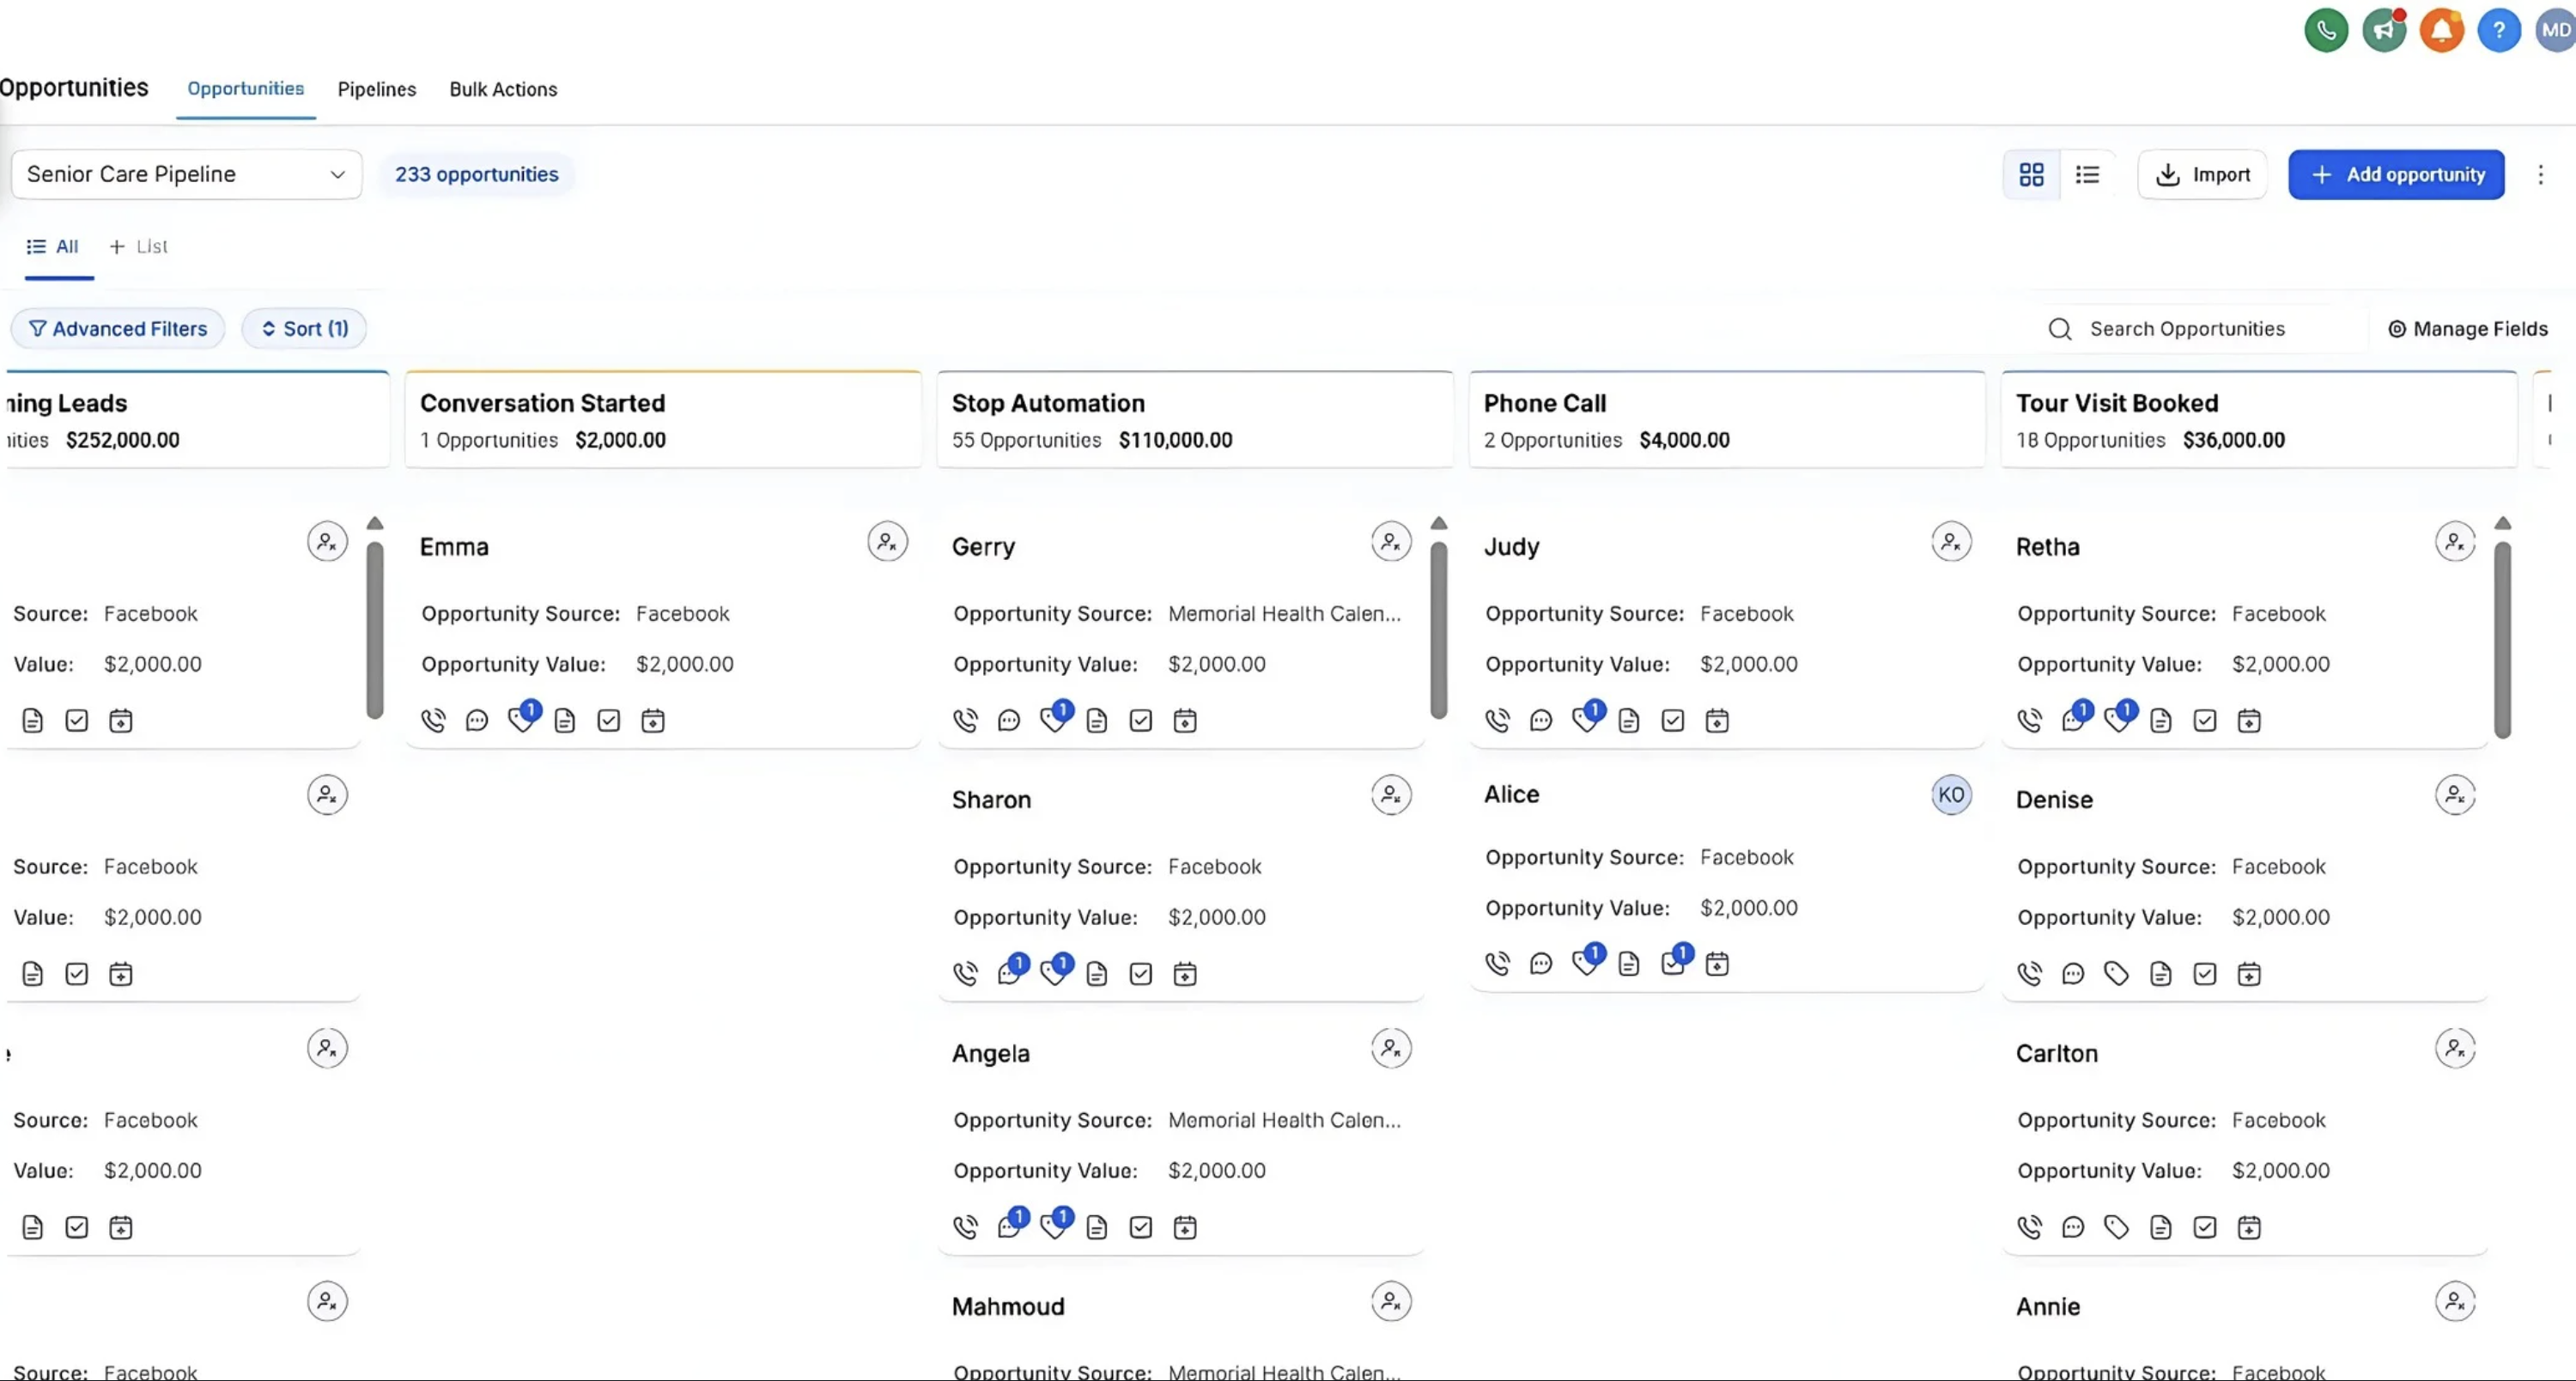Click the Phone Call stage header
This screenshot has width=2576, height=1381.
pos(1726,420)
